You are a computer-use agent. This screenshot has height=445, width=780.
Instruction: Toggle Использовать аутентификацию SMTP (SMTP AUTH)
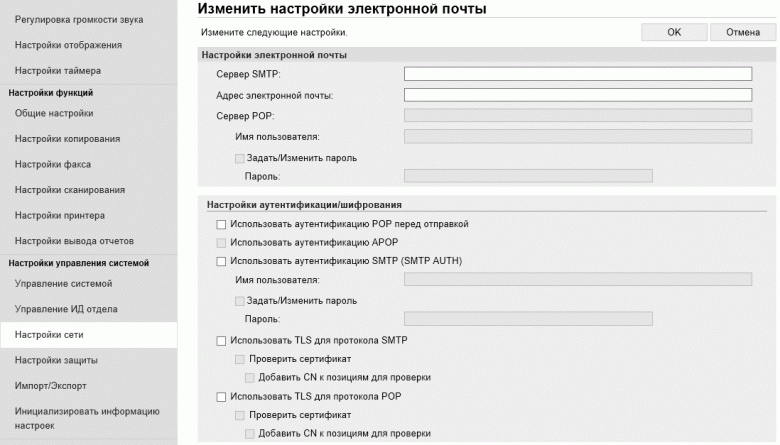pos(222,261)
